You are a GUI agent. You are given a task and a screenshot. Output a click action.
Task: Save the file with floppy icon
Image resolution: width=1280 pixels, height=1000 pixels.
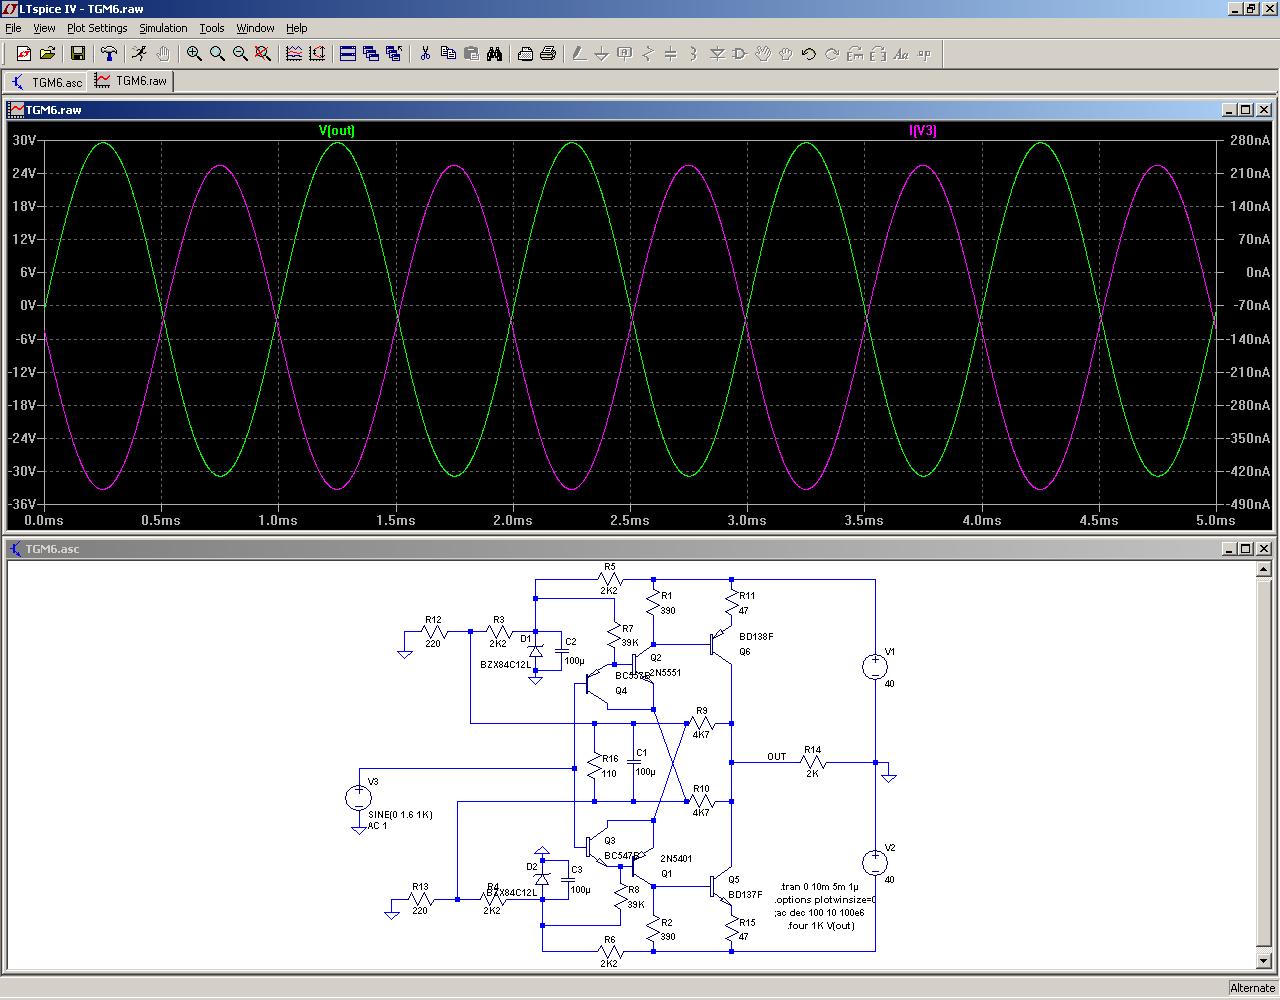pyautogui.click(x=78, y=54)
